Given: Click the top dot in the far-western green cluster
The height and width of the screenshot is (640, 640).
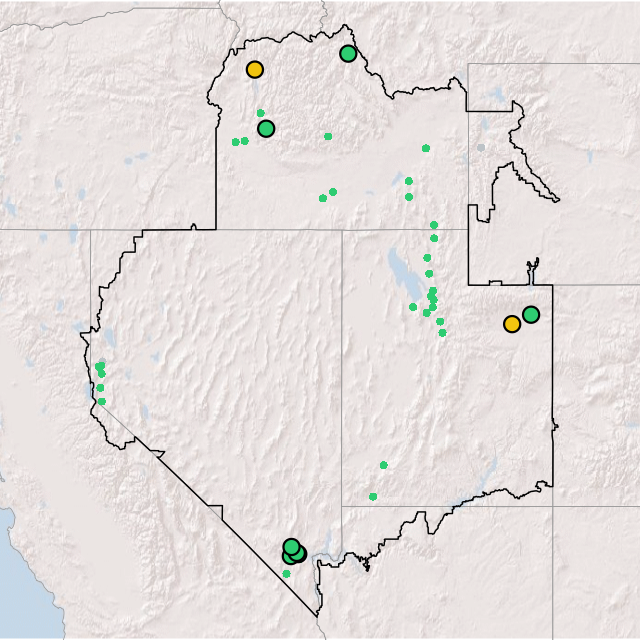Looking at the screenshot, I should pos(100,366).
